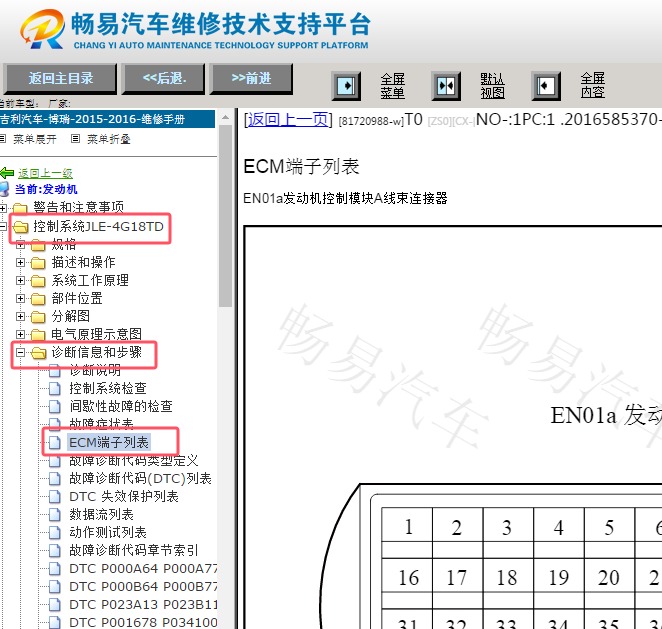
Task: Open the 动作测试列表 page
Action: click(x=108, y=532)
